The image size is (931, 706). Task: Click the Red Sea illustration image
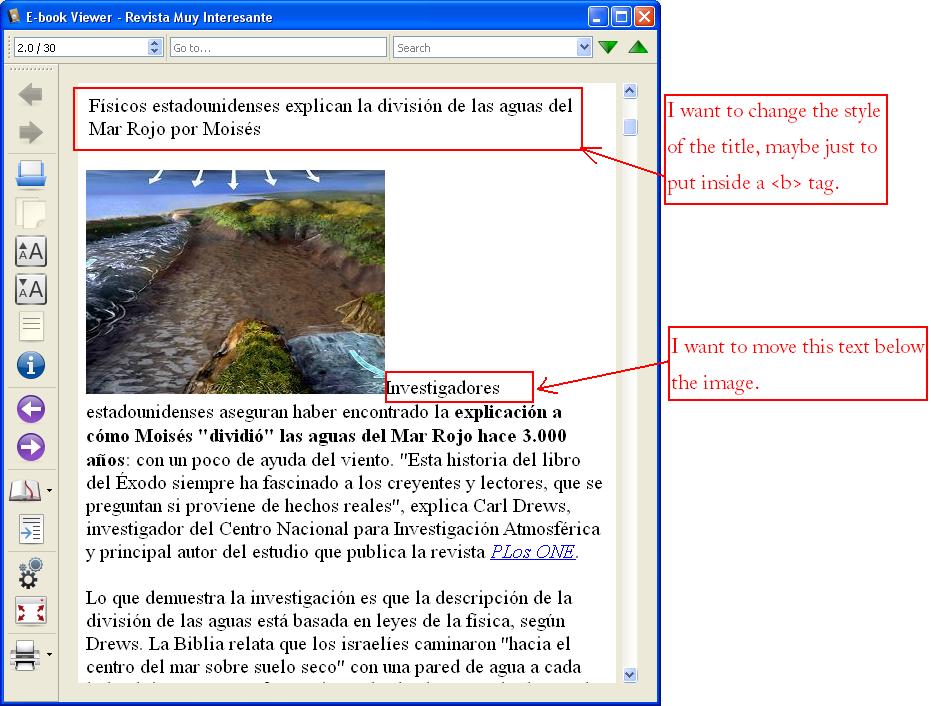tap(235, 282)
